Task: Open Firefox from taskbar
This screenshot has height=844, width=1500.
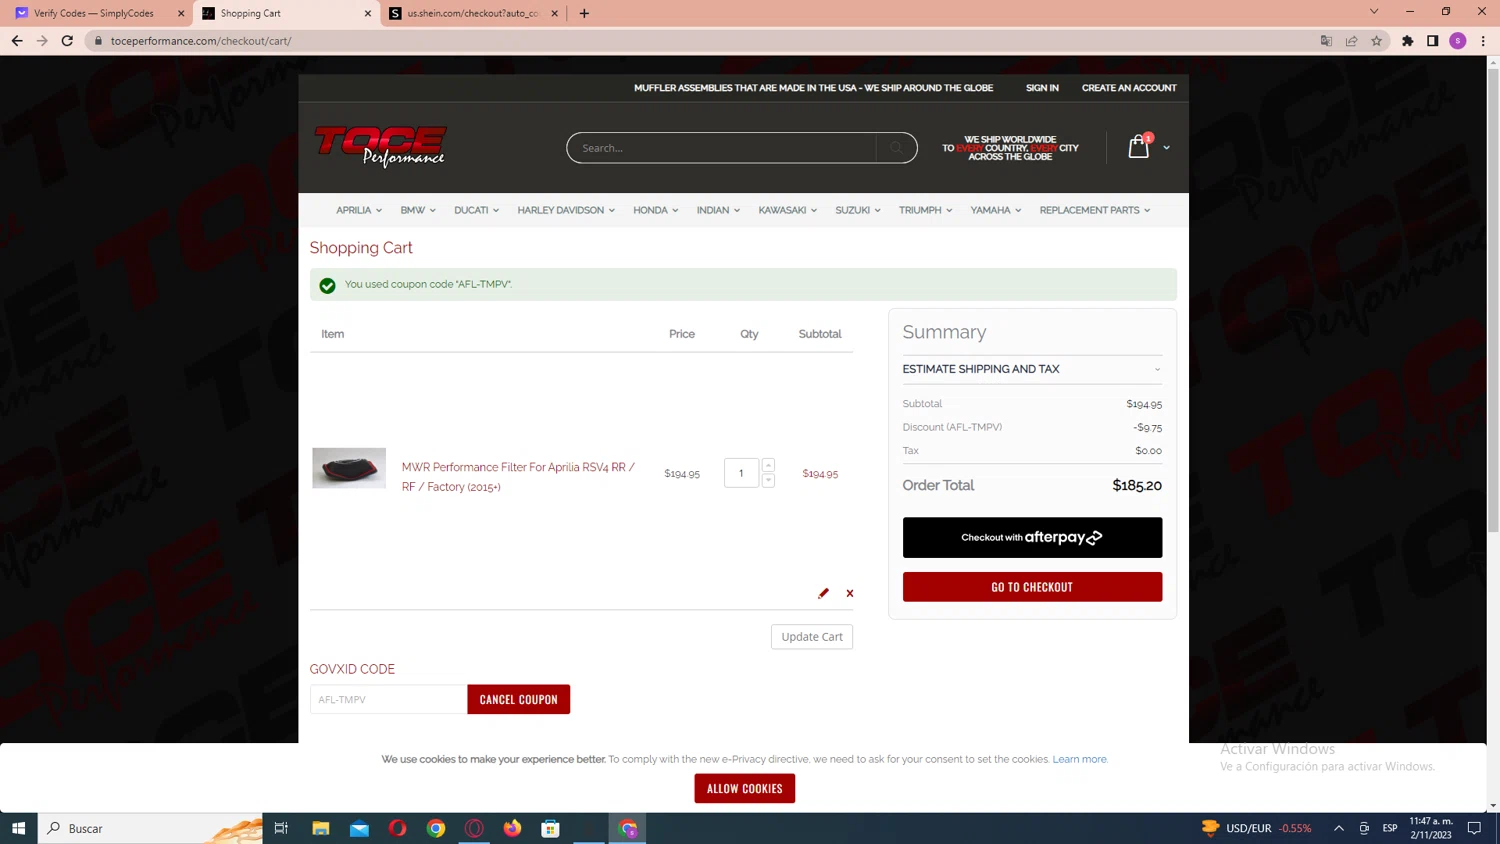Action: tap(512, 828)
